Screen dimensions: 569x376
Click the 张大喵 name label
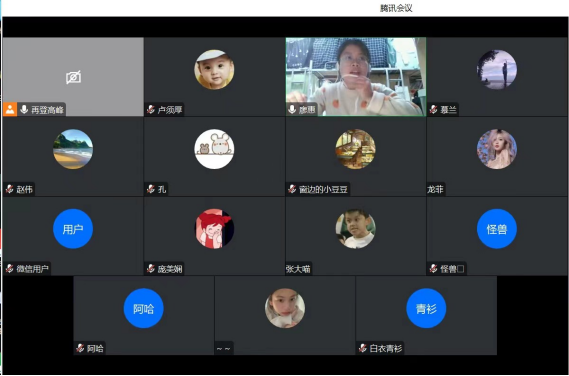(x=298, y=269)
